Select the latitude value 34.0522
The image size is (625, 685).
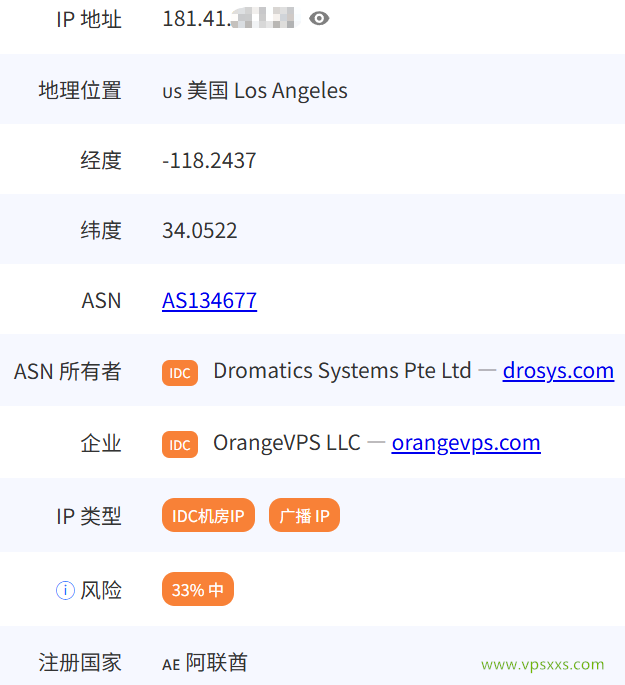point(200,231)
